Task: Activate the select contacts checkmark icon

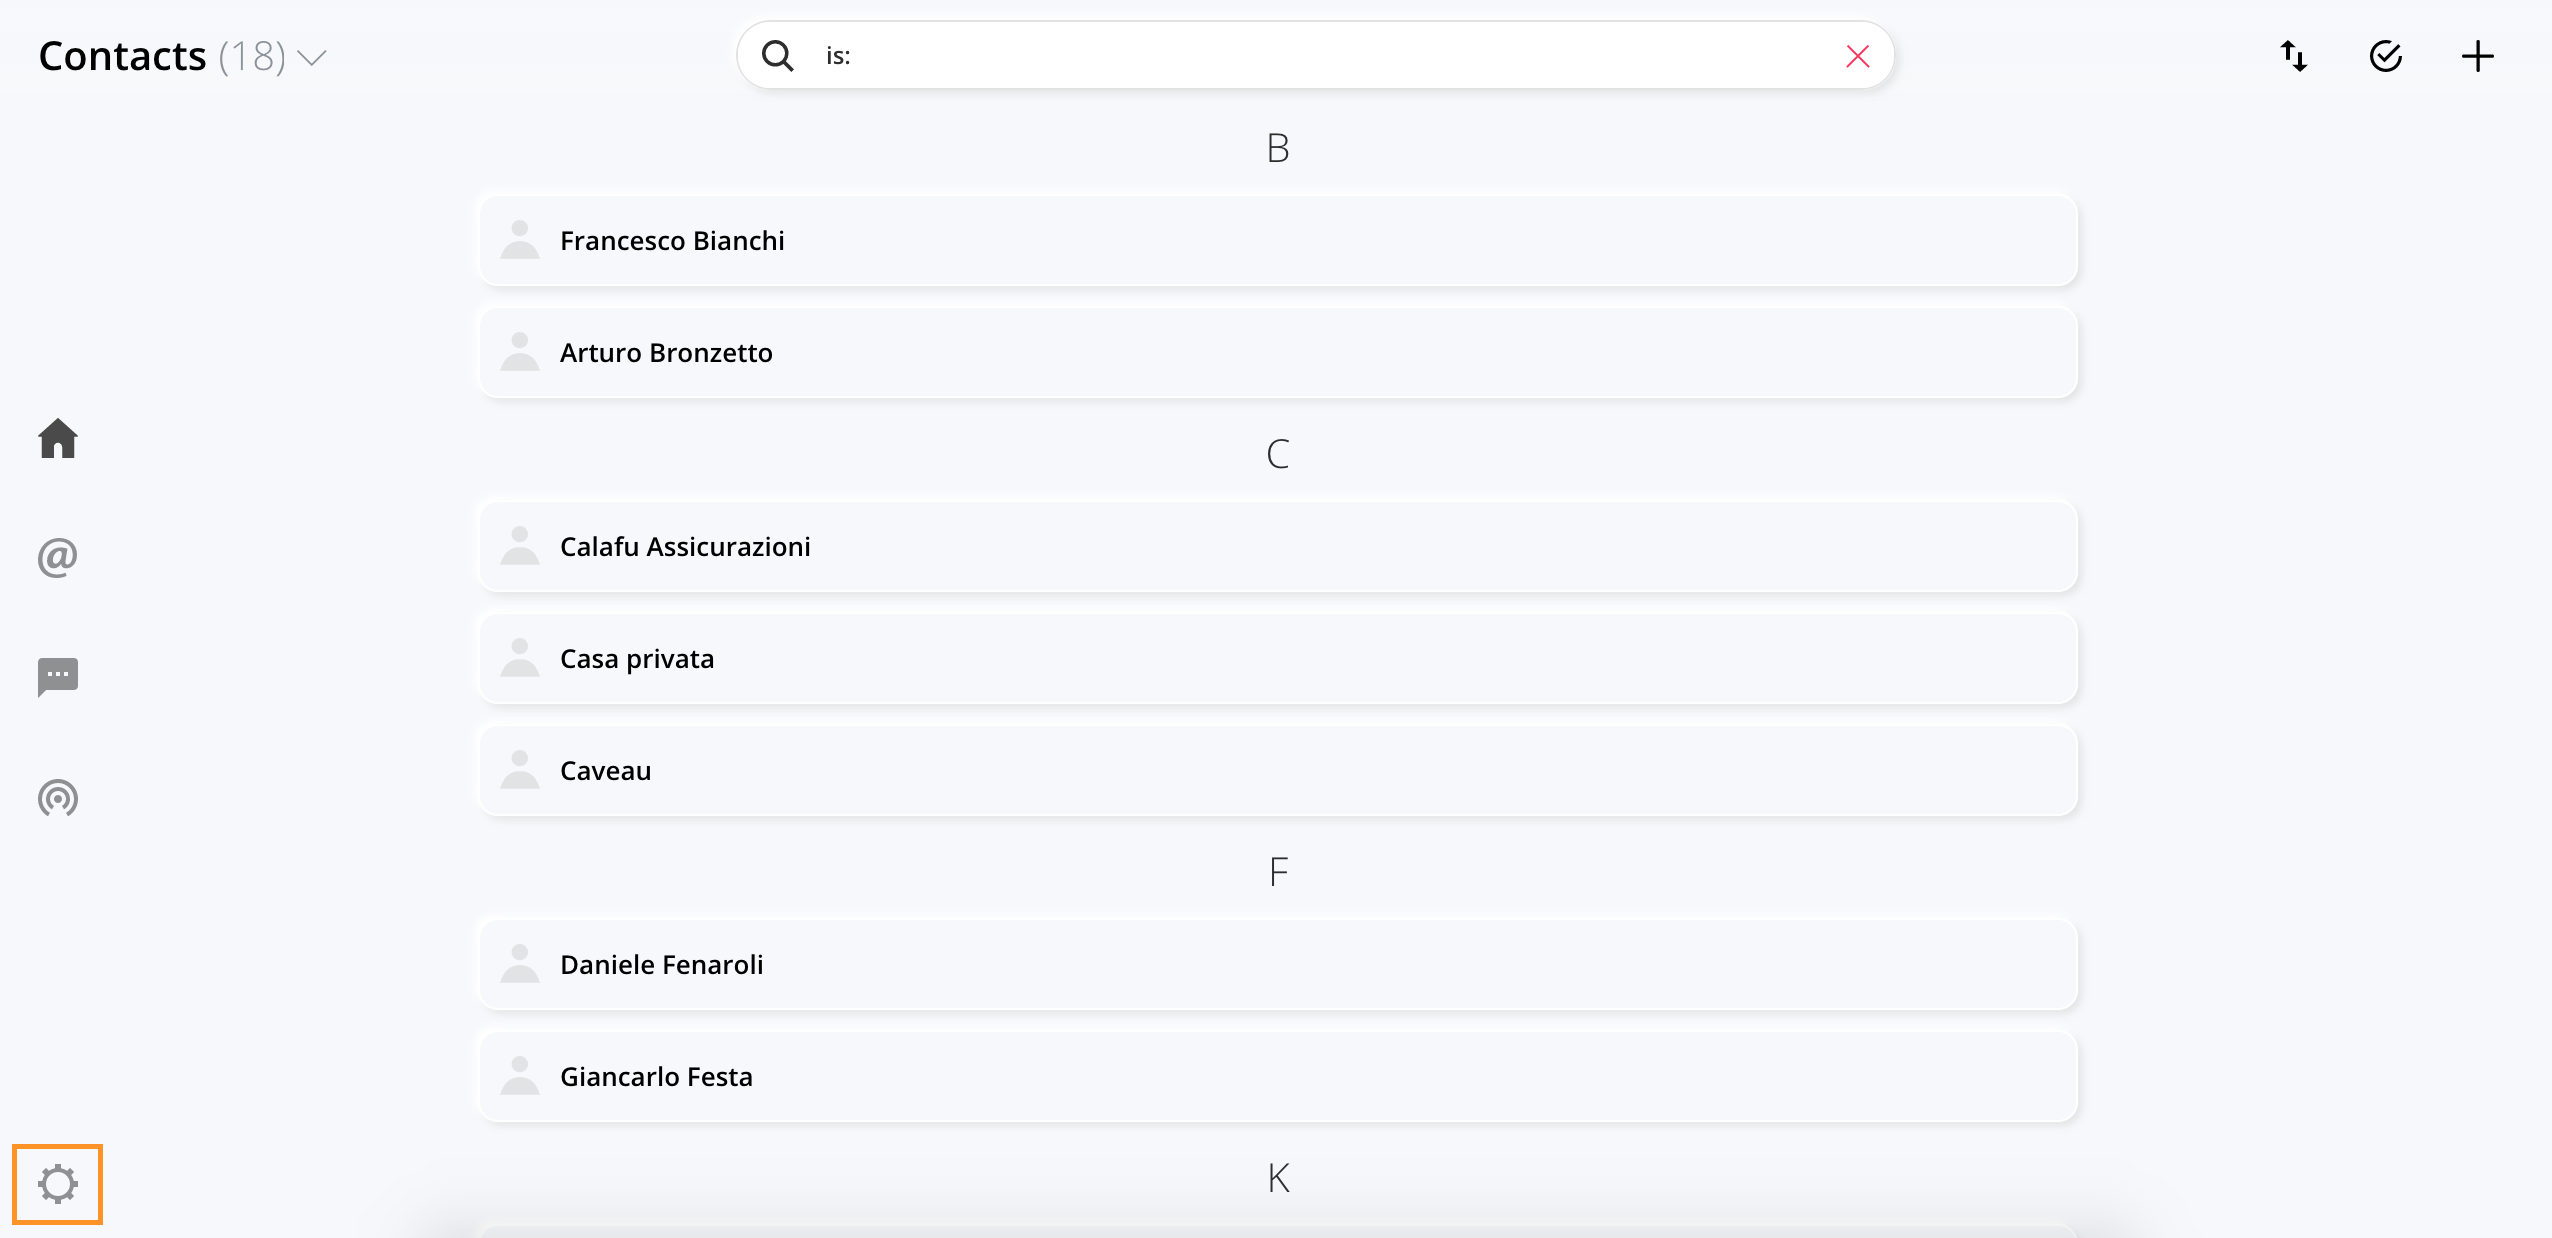Action: (2386, 56)
